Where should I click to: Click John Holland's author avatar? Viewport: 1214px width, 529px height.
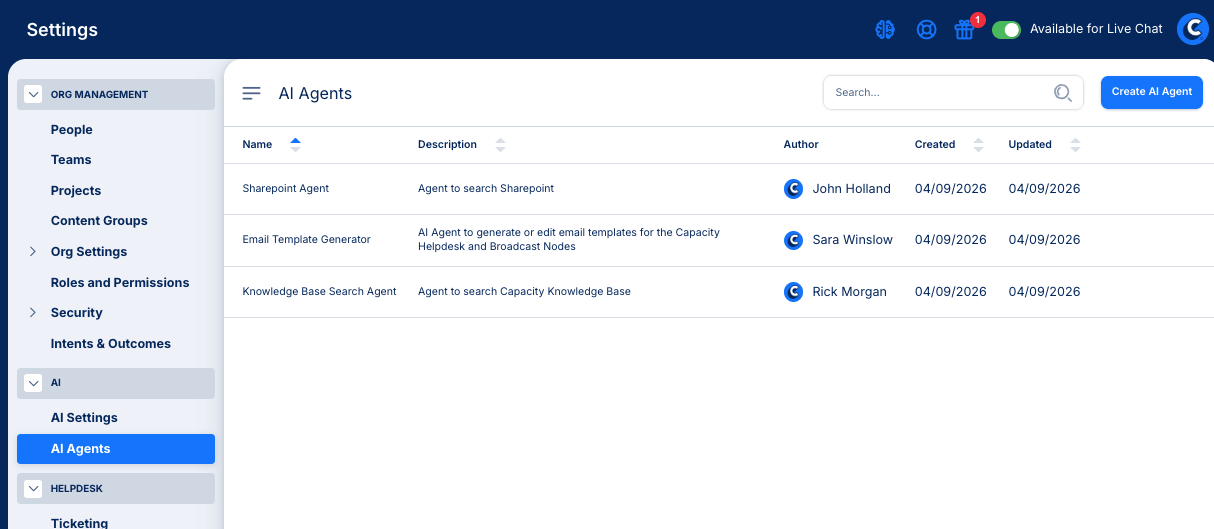793,188
